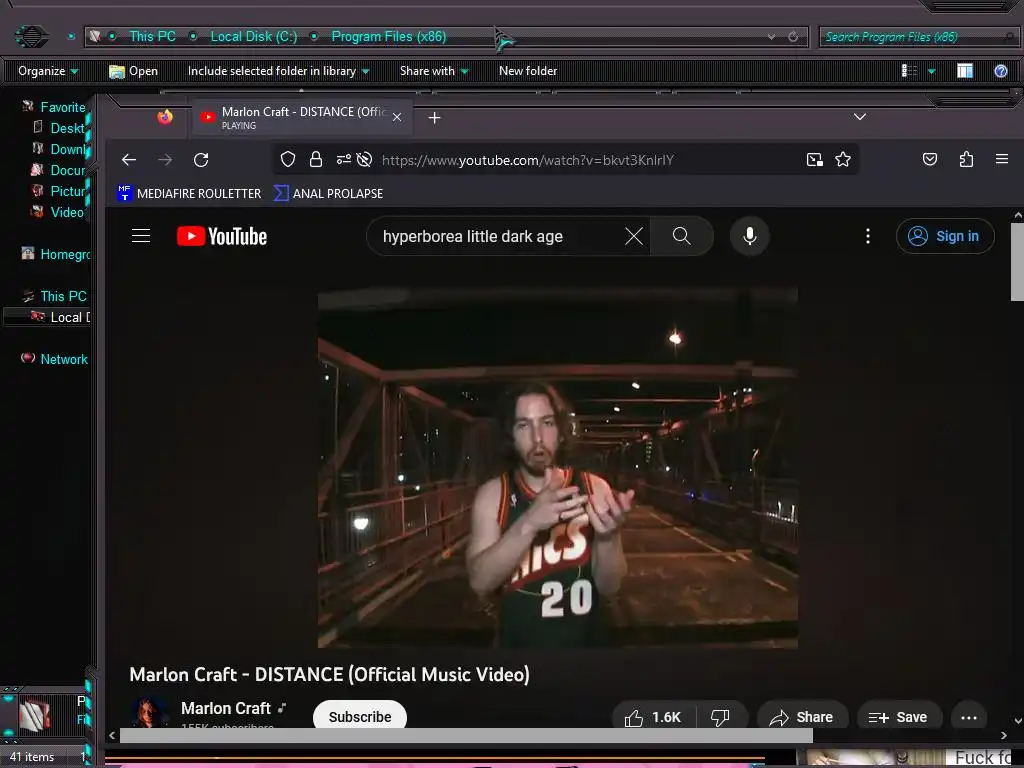Open site permissions icon in address bar
The image size is (1024, 768).
(x=344, y=159)
